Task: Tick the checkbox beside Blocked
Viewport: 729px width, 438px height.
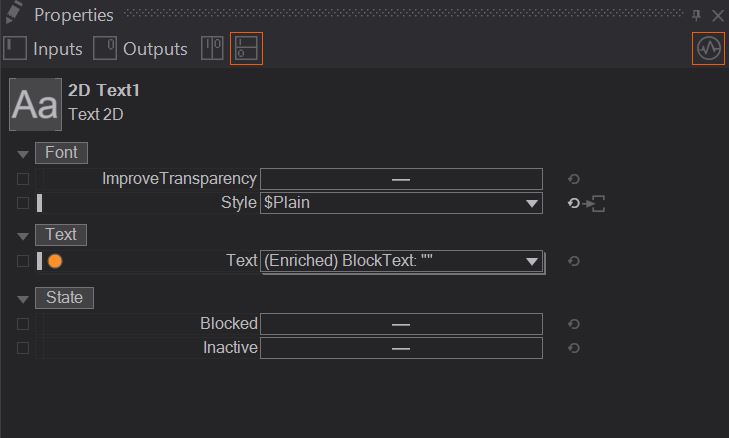Action: [23, 324]
